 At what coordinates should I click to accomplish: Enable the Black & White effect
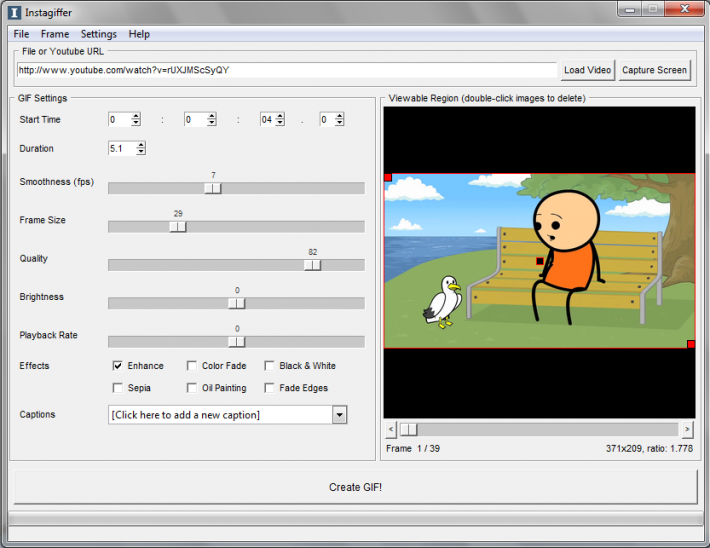[x=269, y=365]
